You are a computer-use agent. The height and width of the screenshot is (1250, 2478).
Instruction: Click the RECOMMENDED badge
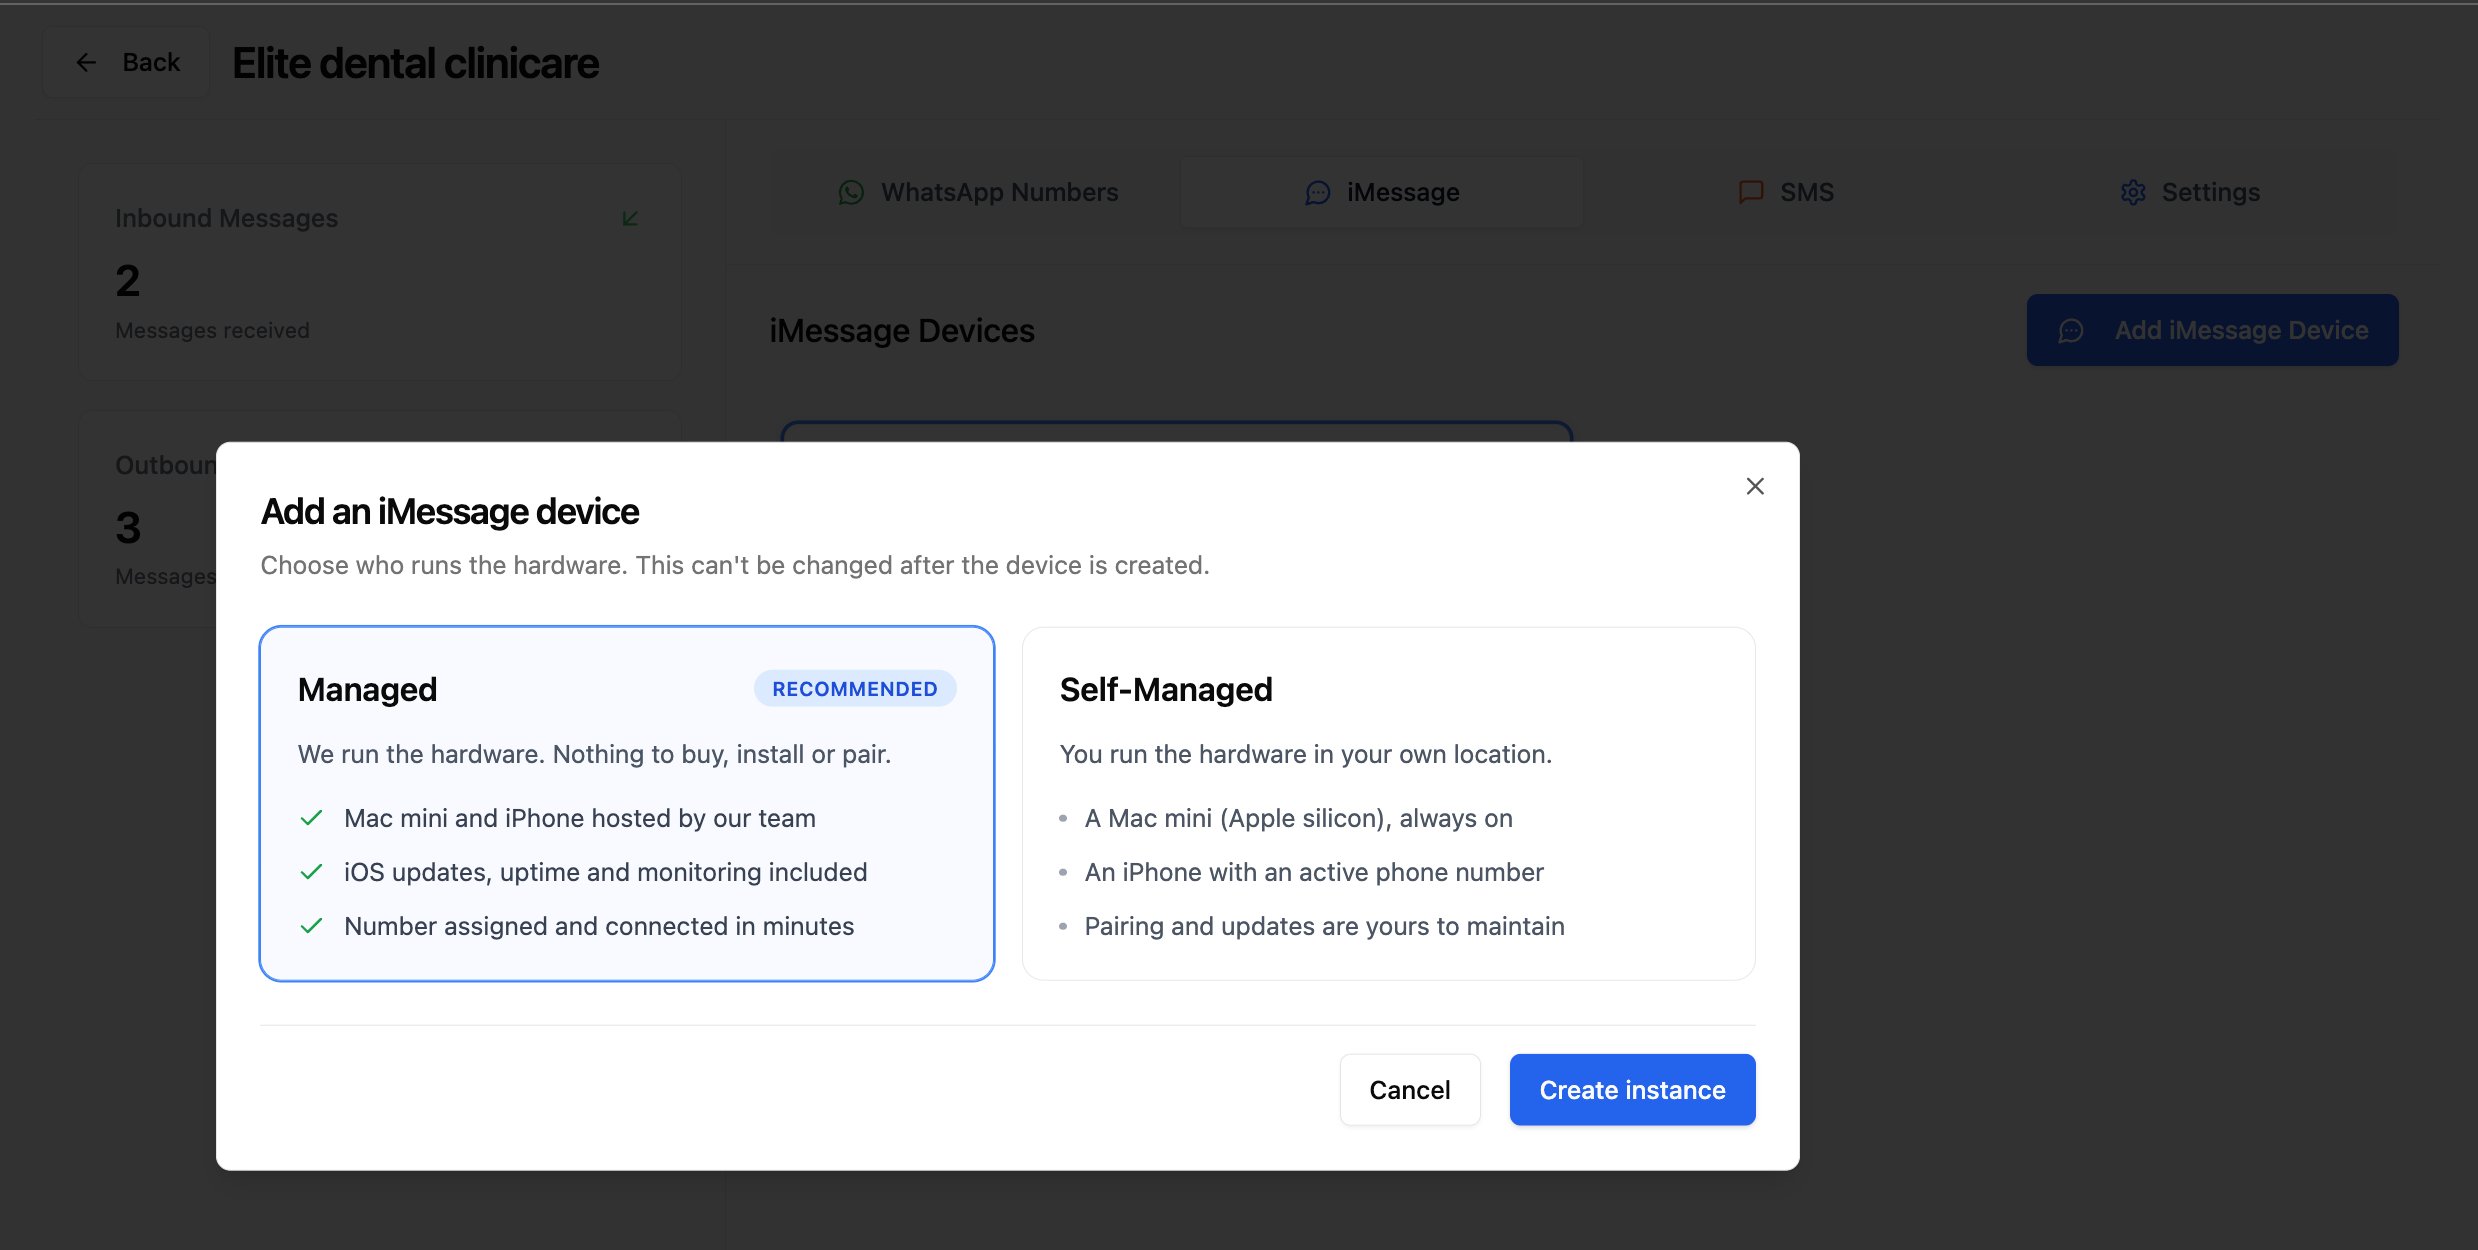(855, 689)
